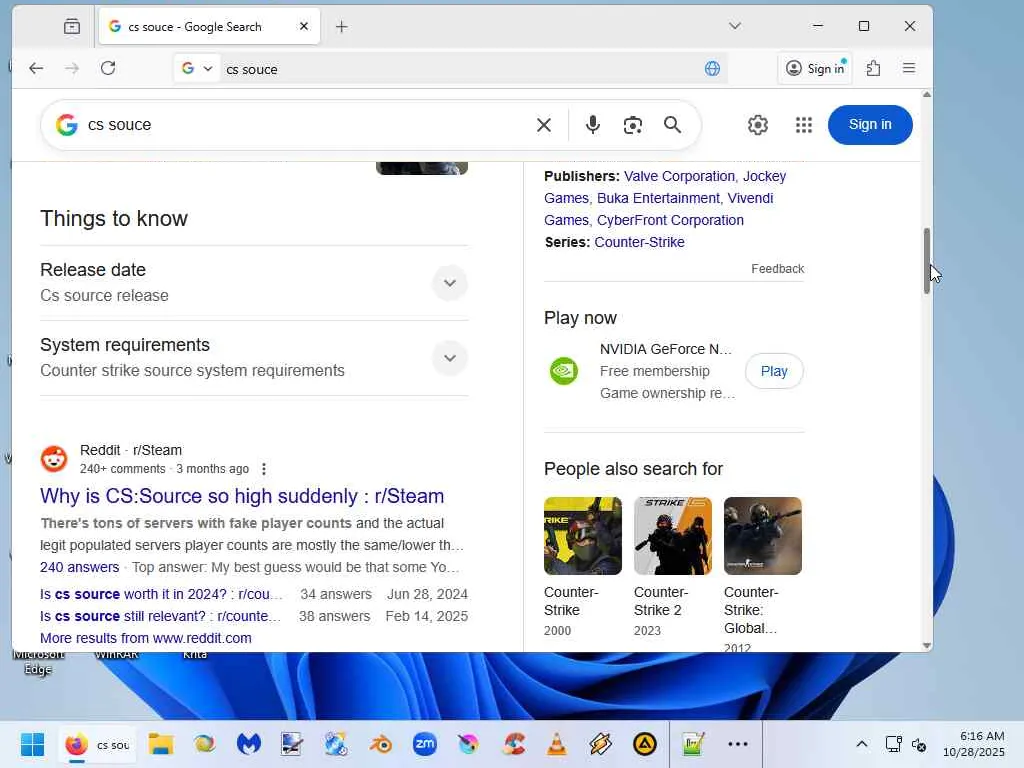Click the blue Google Sign in button
Screen dimensions: 1024x768
(870, 125)
